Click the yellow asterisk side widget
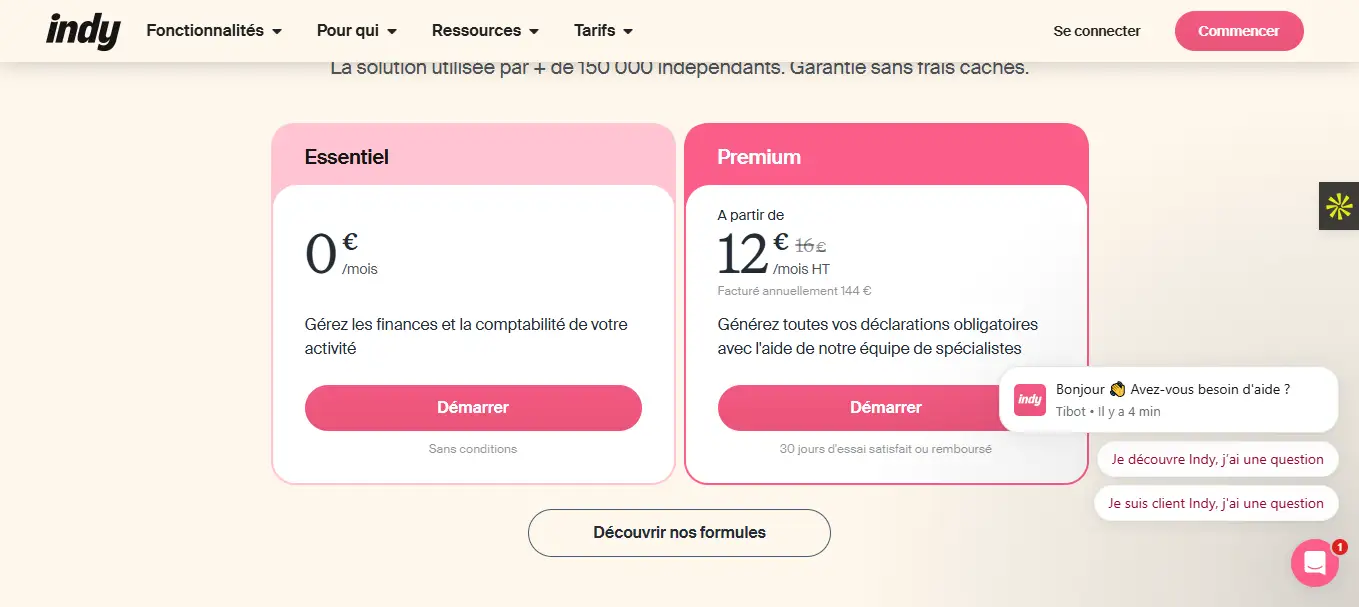Viewport: 1359px width, 607px height. (x=1339, y=206)
